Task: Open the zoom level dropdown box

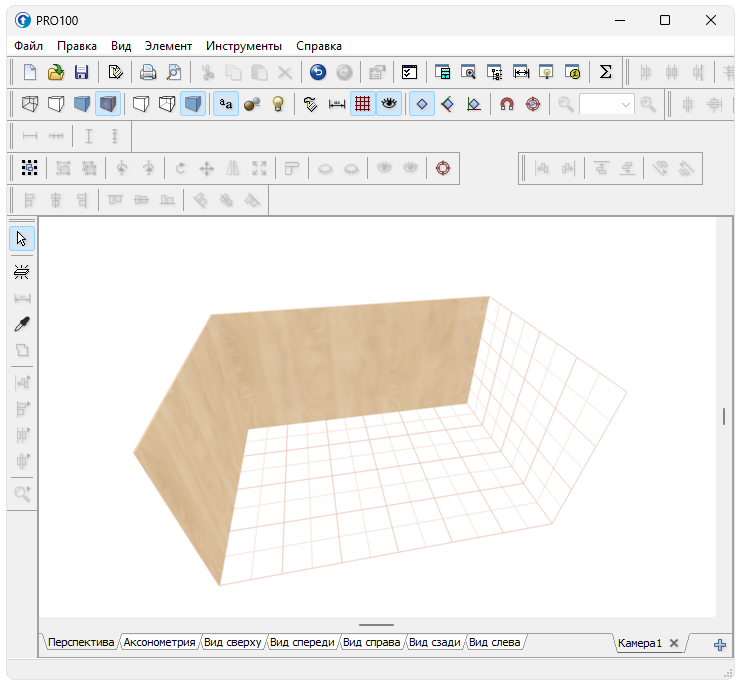Action: [607, 104]
